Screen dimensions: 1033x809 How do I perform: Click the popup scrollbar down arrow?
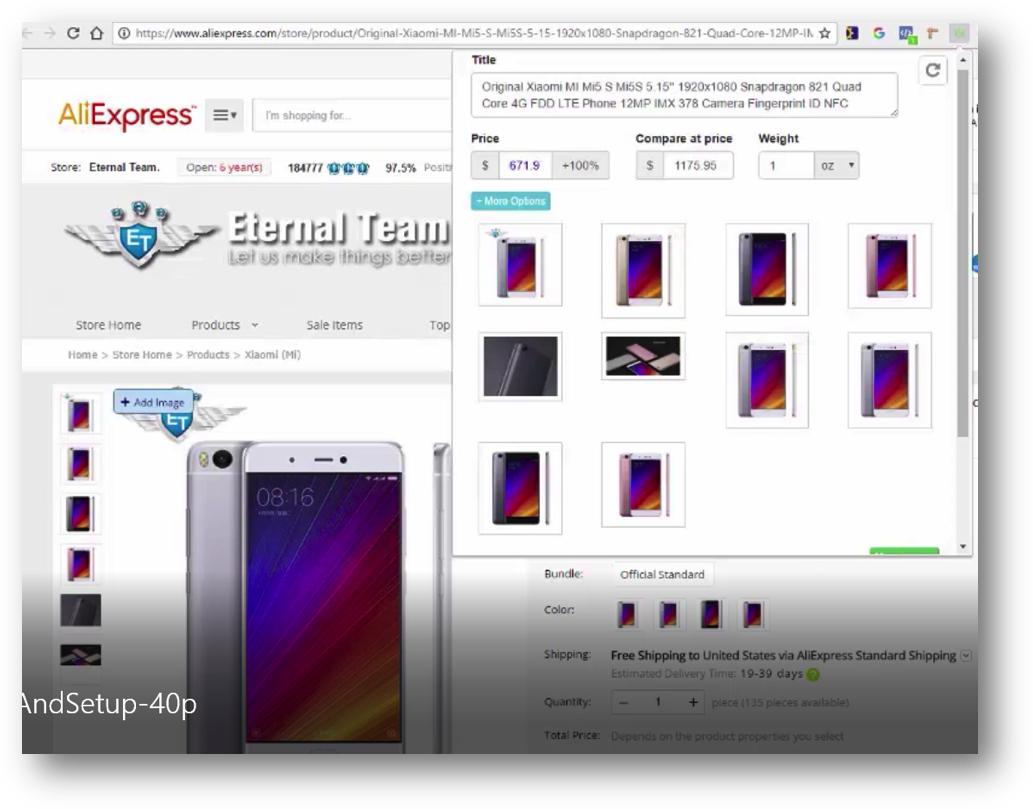(963, 546)
